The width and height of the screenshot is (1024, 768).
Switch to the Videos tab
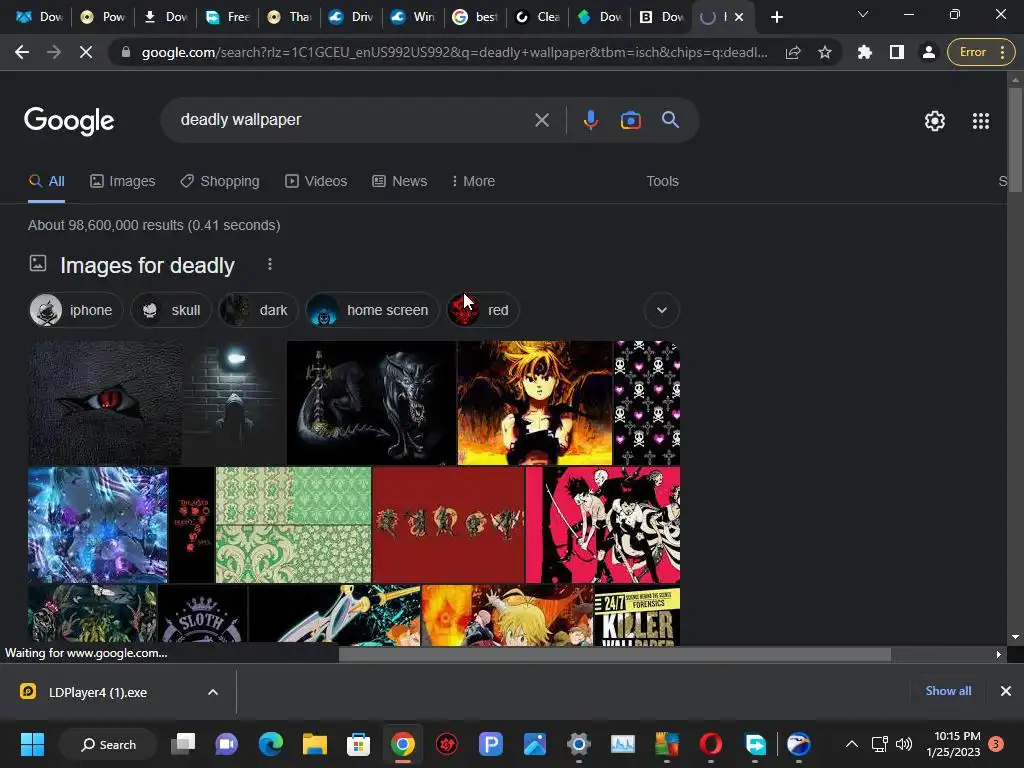(x=316, y=182)
